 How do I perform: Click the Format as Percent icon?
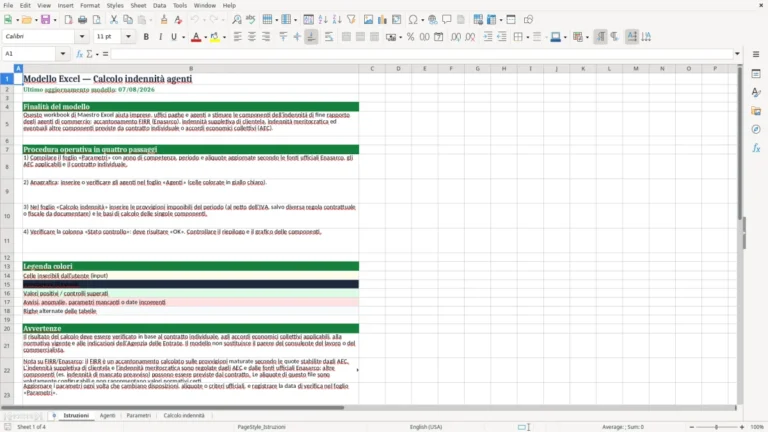pos(410,37)
